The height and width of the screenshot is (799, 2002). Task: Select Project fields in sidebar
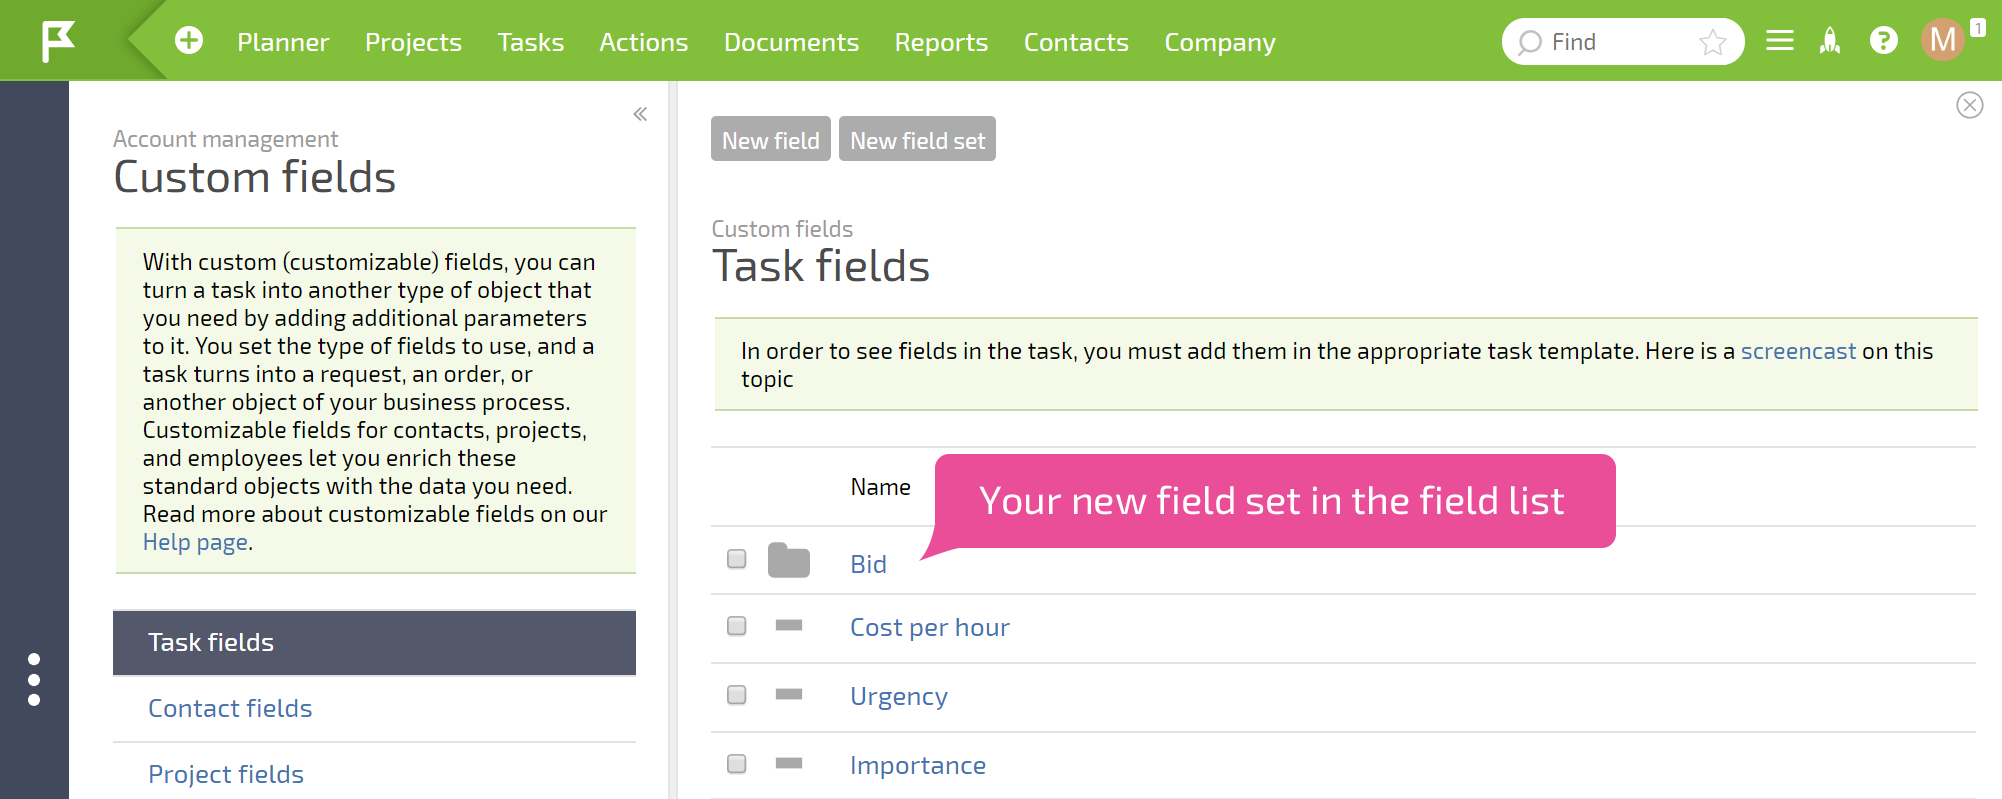point(374,773)
